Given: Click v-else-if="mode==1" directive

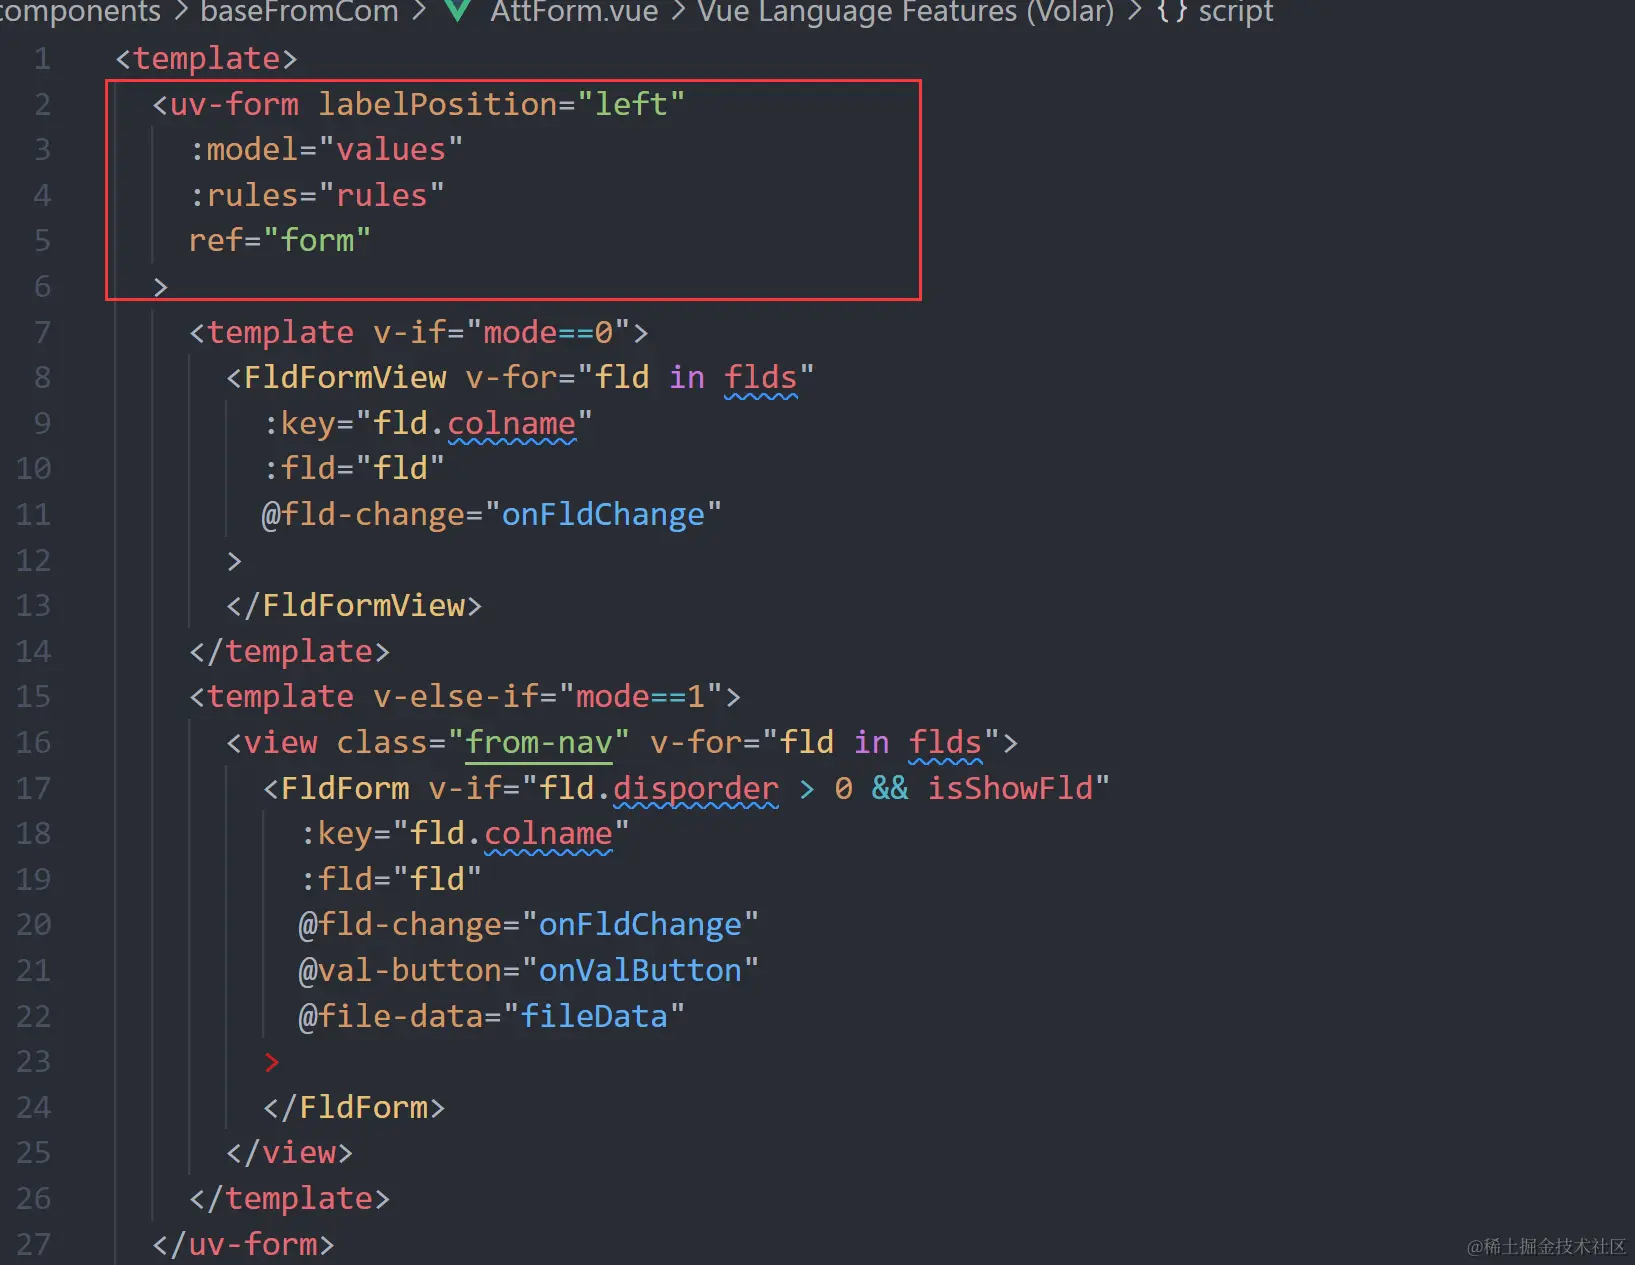Looking at the screenshot, I should click(548, 697).
